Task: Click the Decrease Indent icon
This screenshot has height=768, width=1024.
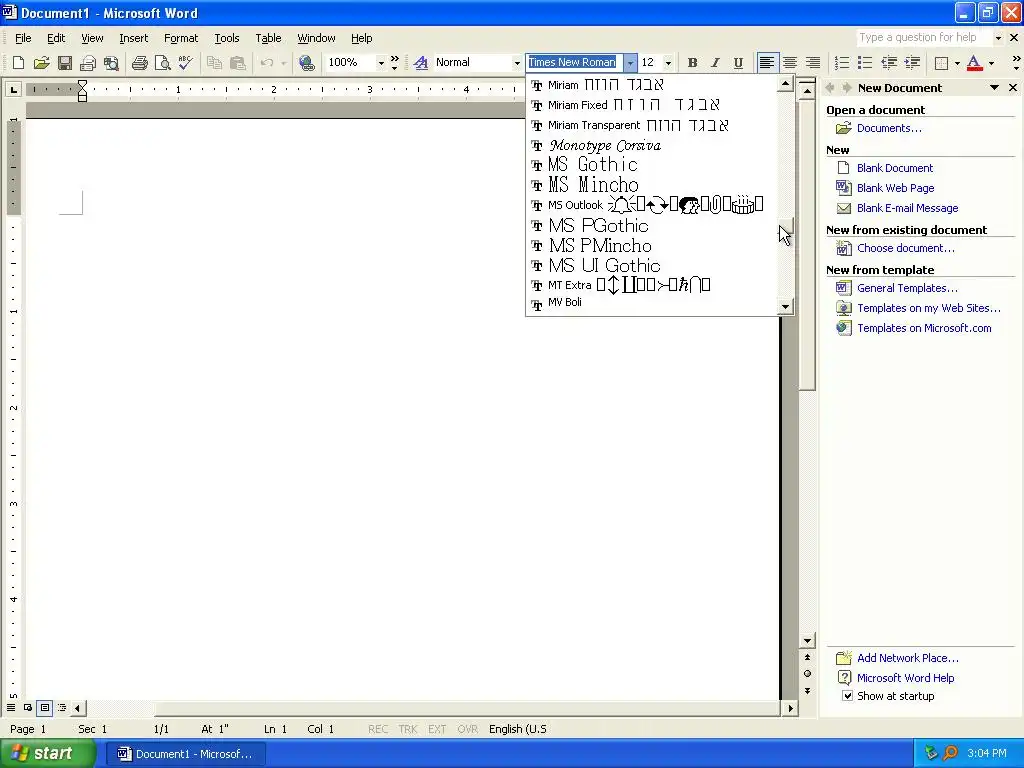Action: [889, 63]
